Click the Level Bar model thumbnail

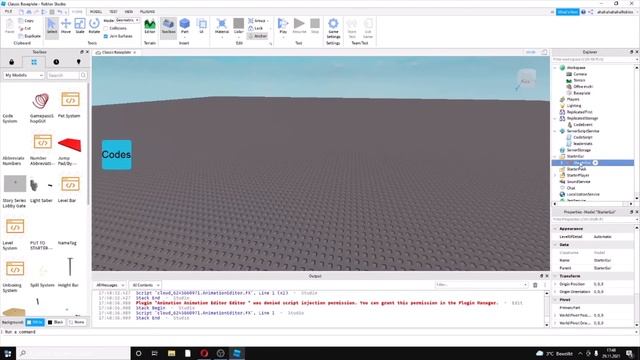point(70,184)
